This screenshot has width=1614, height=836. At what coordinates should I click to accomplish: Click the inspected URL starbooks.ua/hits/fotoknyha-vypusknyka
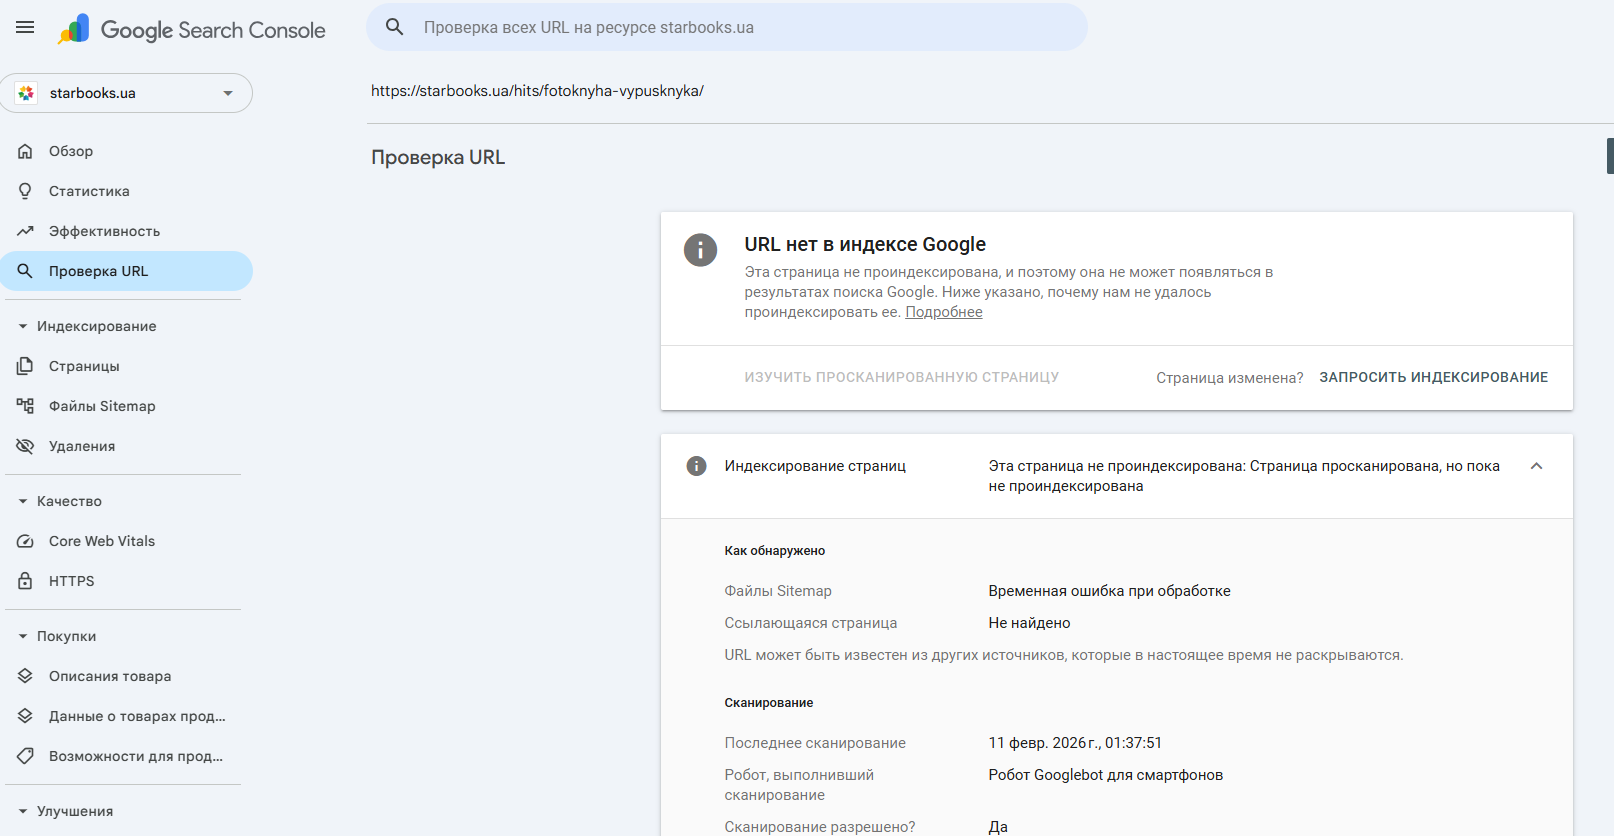[537, 91]
